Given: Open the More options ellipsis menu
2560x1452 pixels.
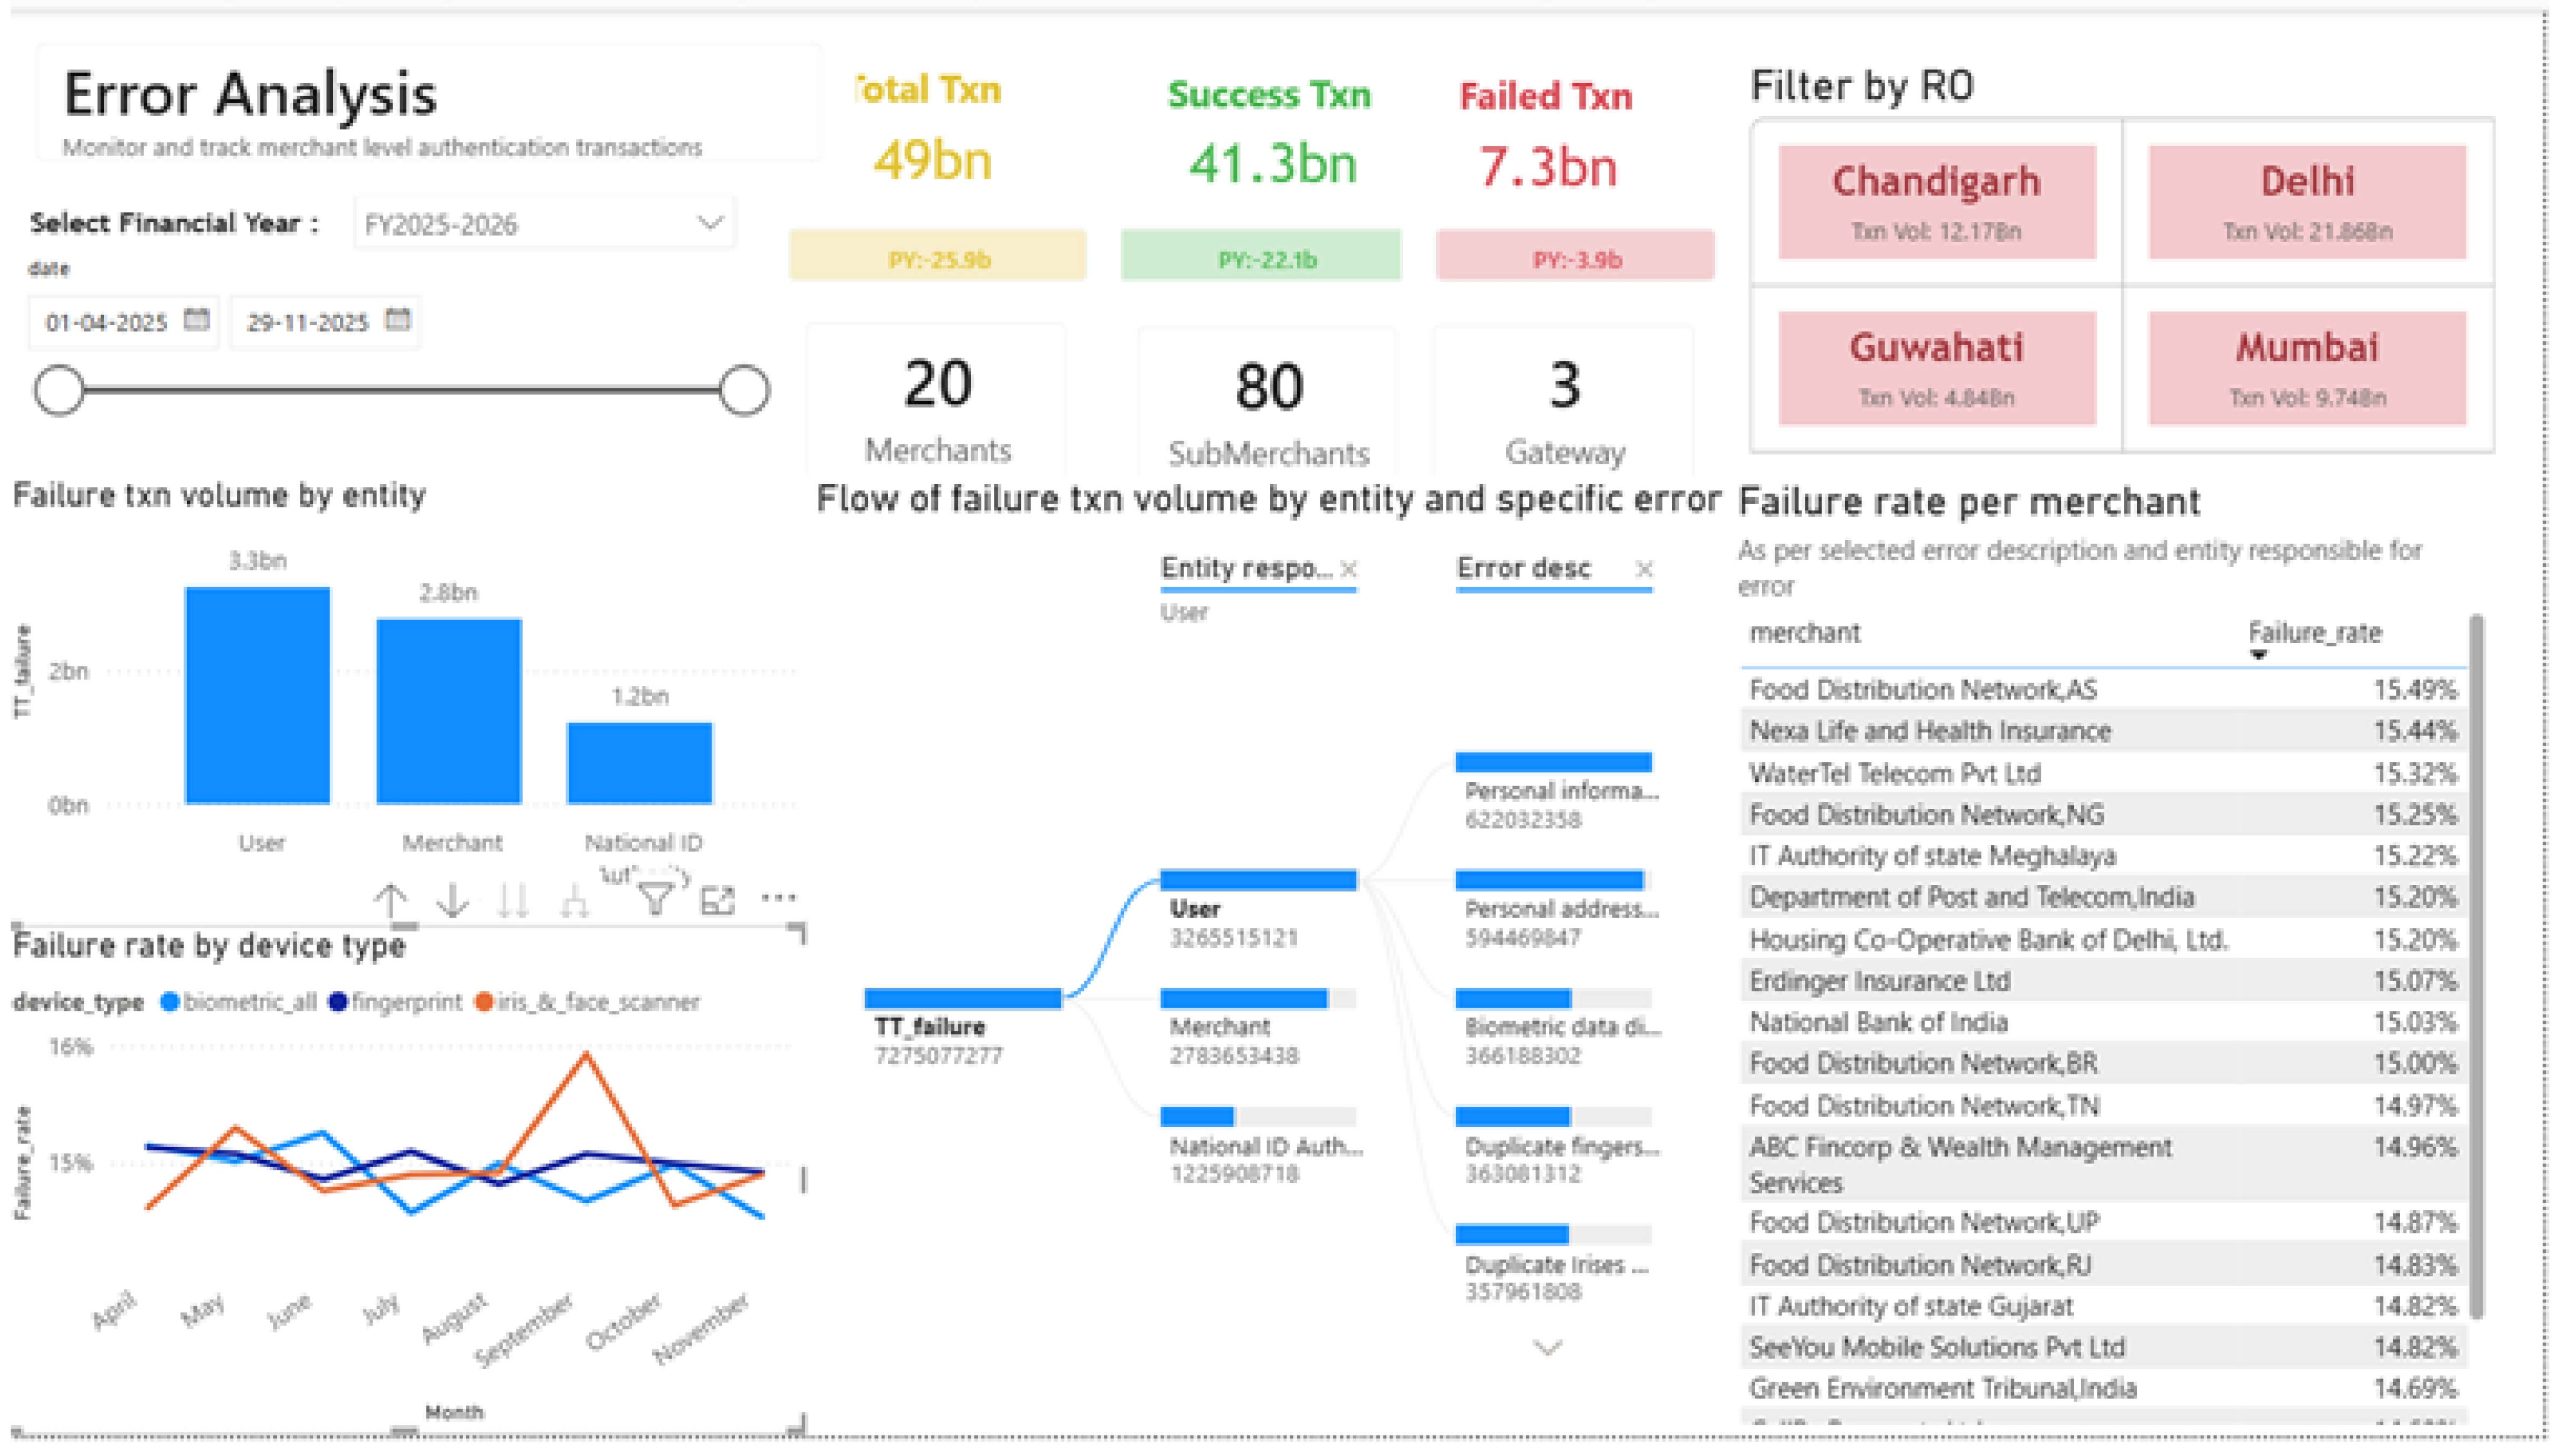Looking at the screenshot, I should [x=778, y=897].
